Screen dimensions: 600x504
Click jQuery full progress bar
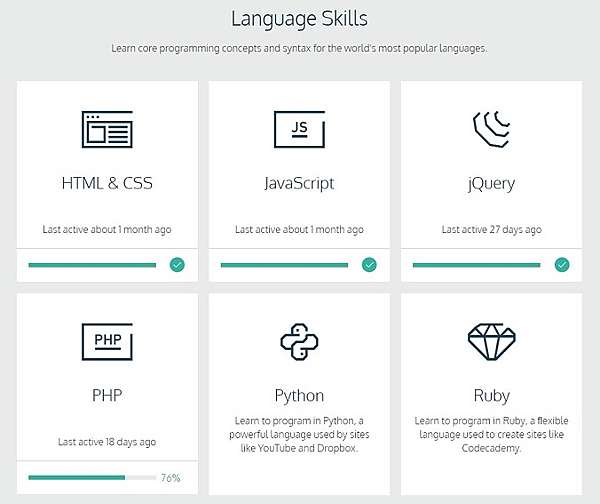[x=476, y=265]
